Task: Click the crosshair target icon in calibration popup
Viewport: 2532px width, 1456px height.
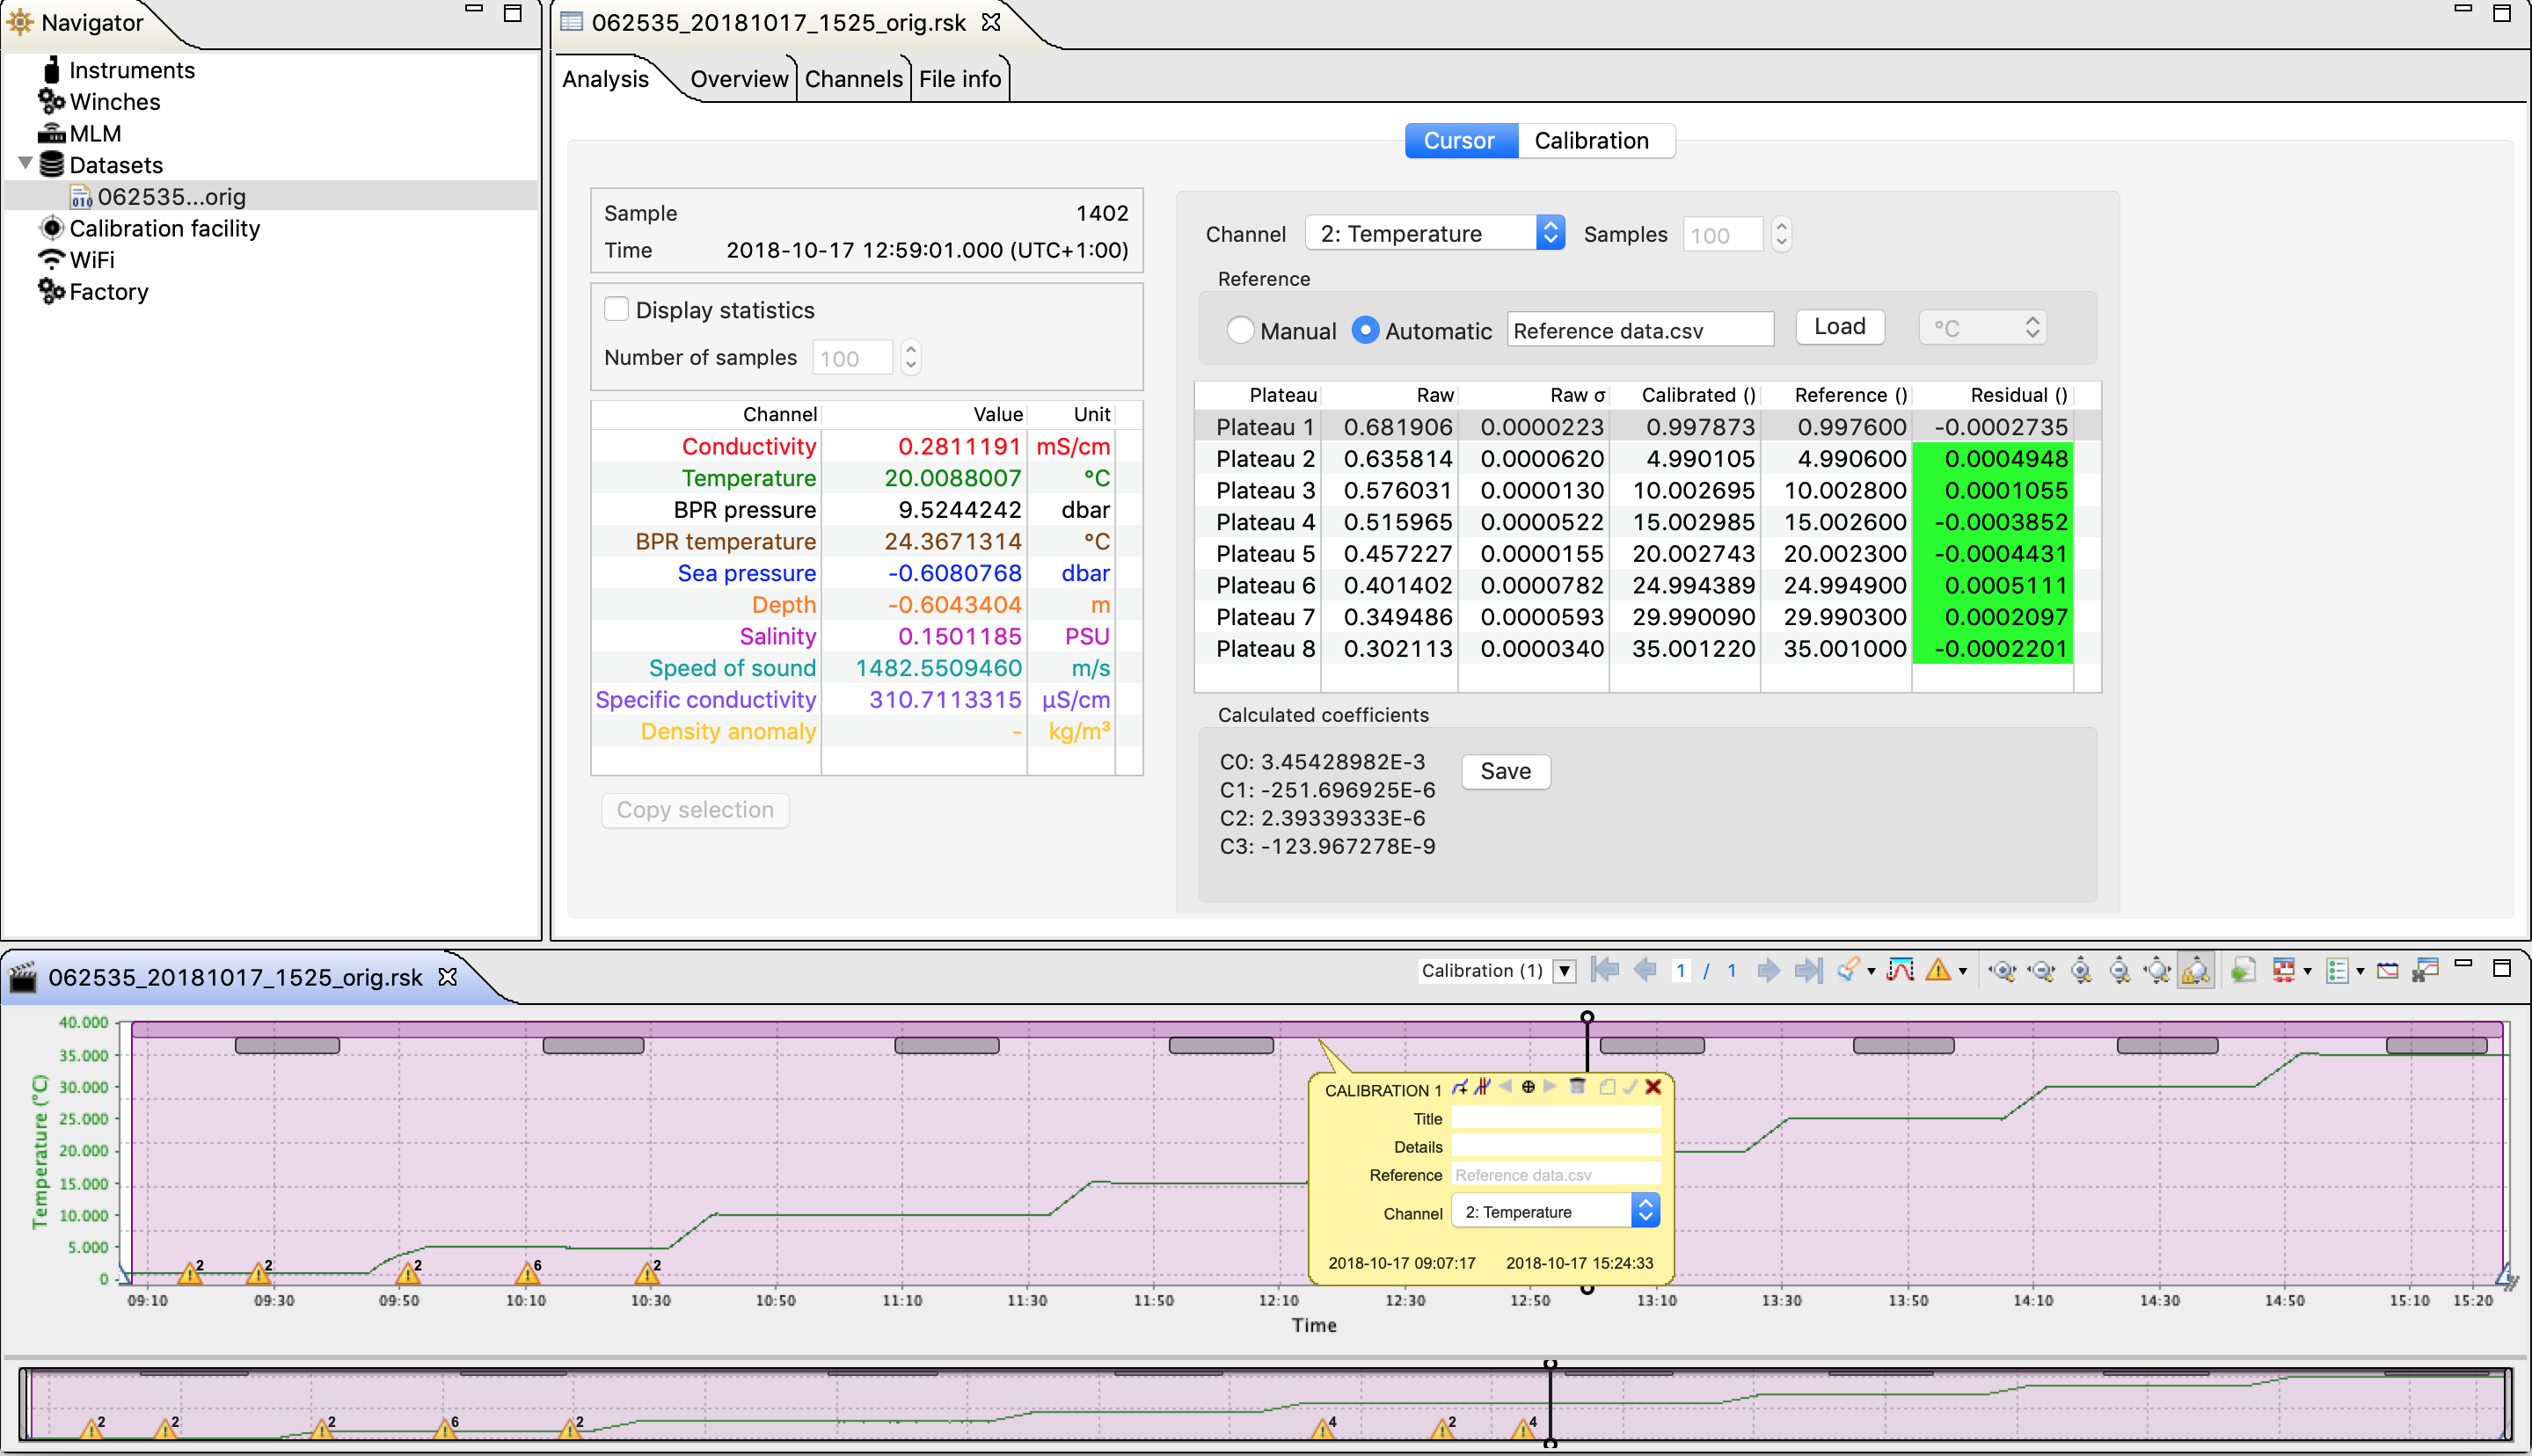Action: tap(1528, 1087)
